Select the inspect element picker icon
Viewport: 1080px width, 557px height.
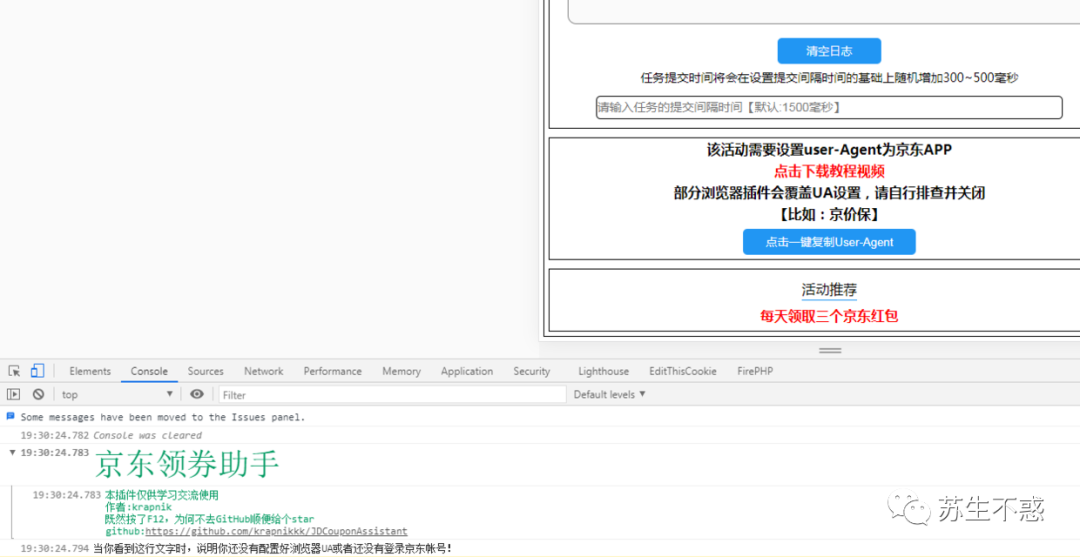14,371
